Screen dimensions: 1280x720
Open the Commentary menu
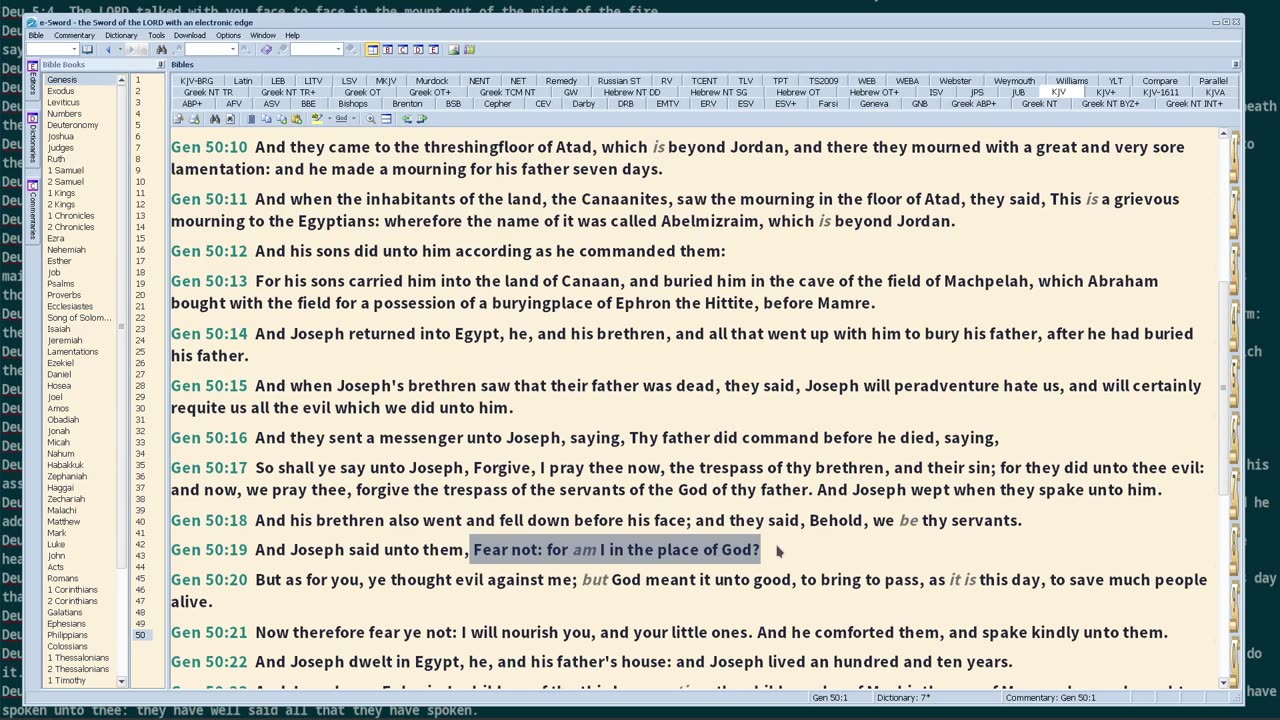click(74, 35)
